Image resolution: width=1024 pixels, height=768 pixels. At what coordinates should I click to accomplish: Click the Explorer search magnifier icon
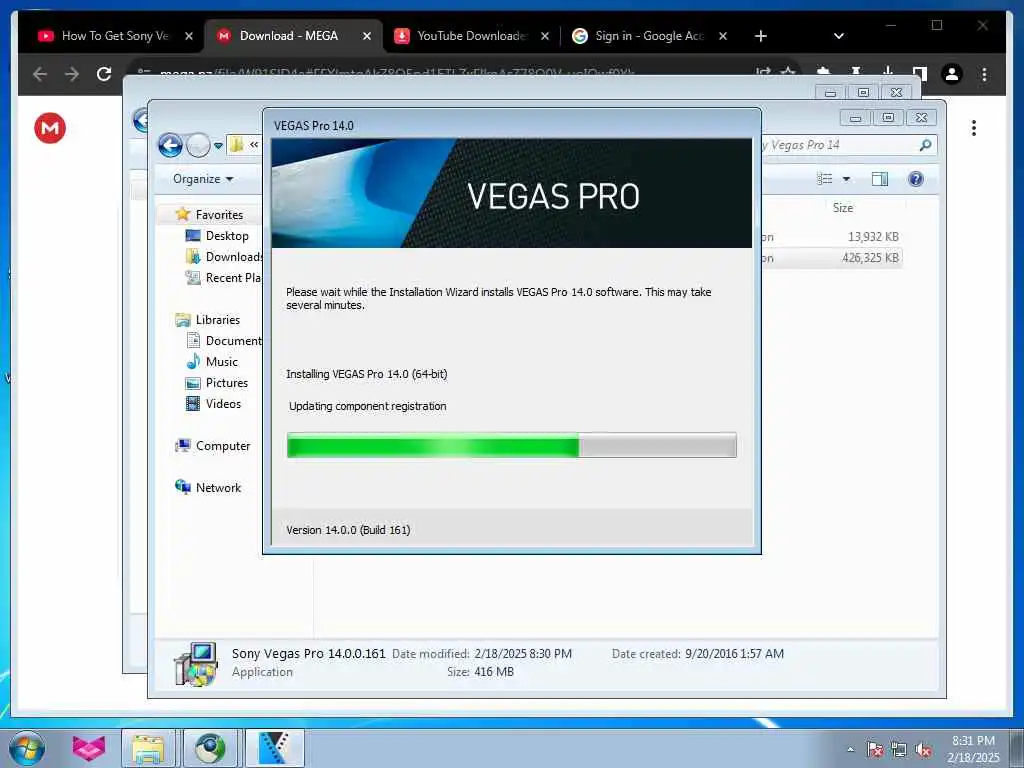point(925,145)
